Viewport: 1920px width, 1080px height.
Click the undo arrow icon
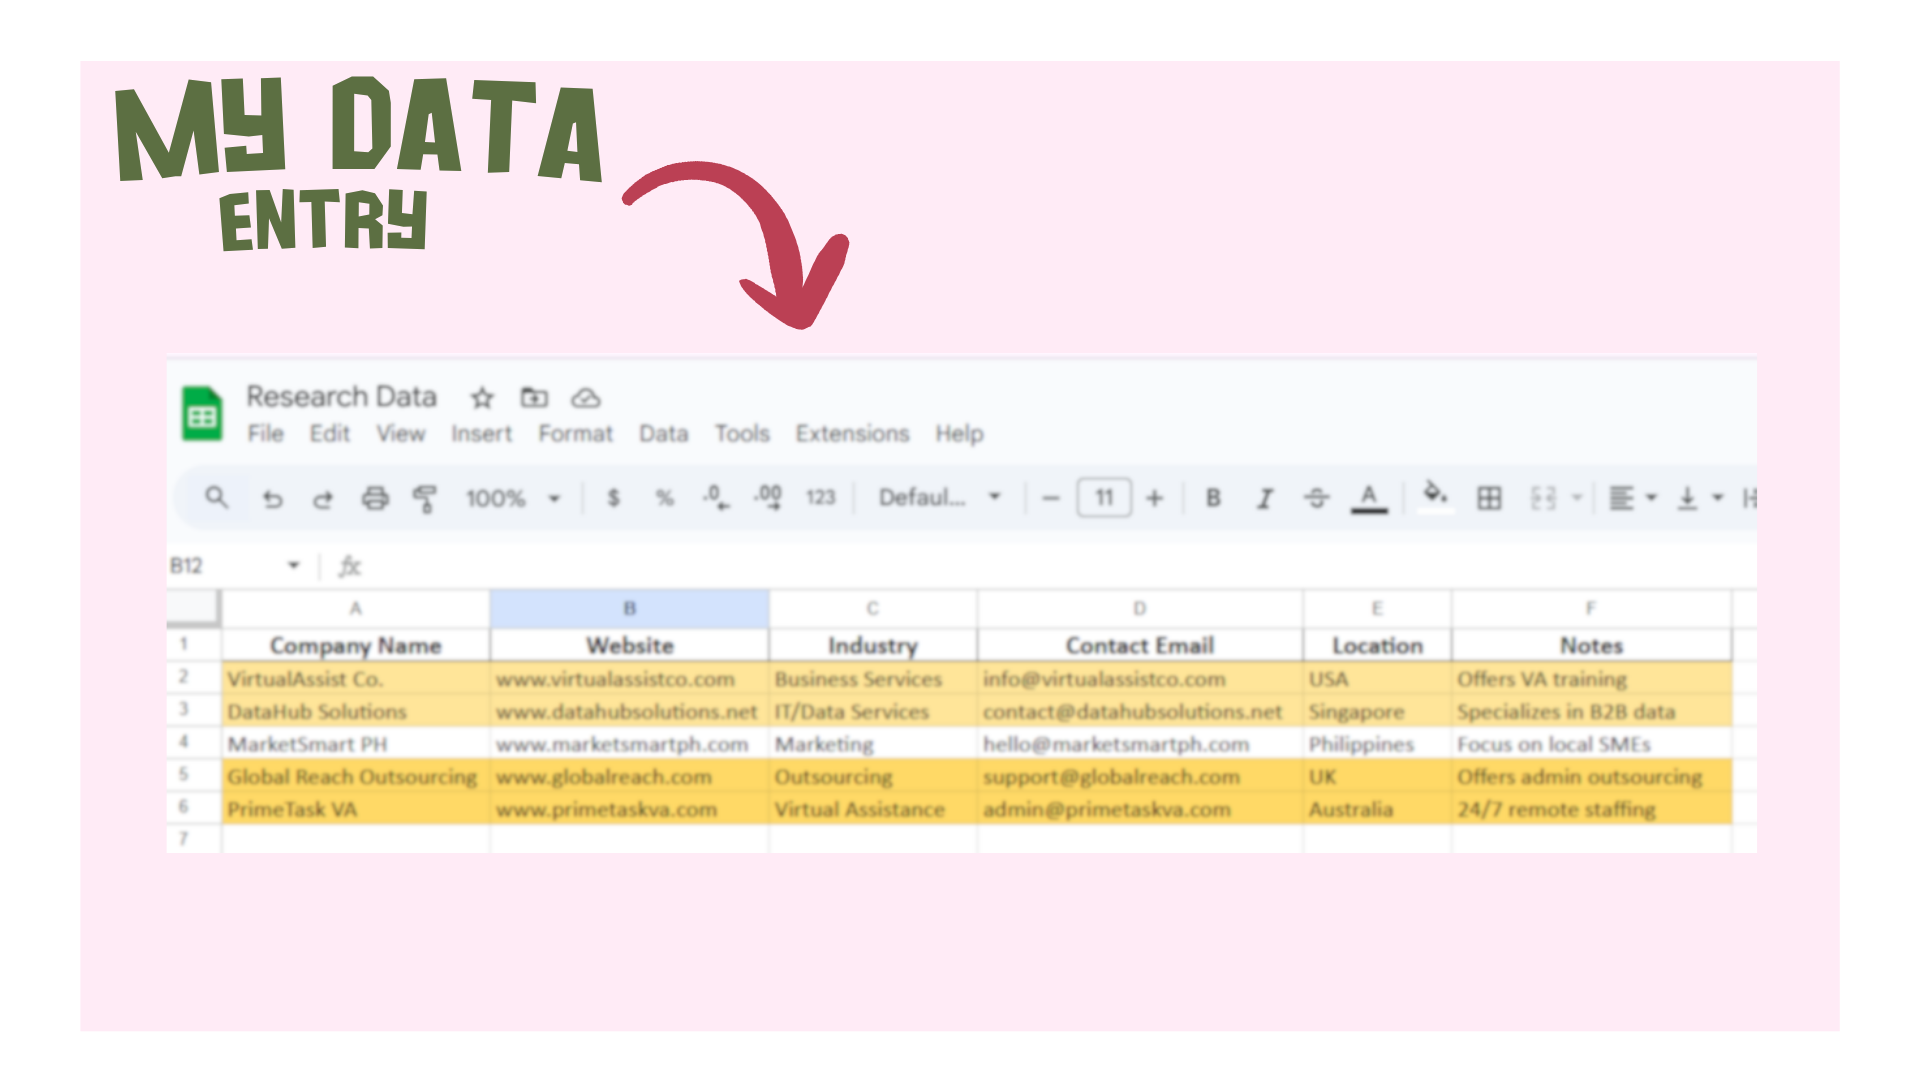coord(272,498)
